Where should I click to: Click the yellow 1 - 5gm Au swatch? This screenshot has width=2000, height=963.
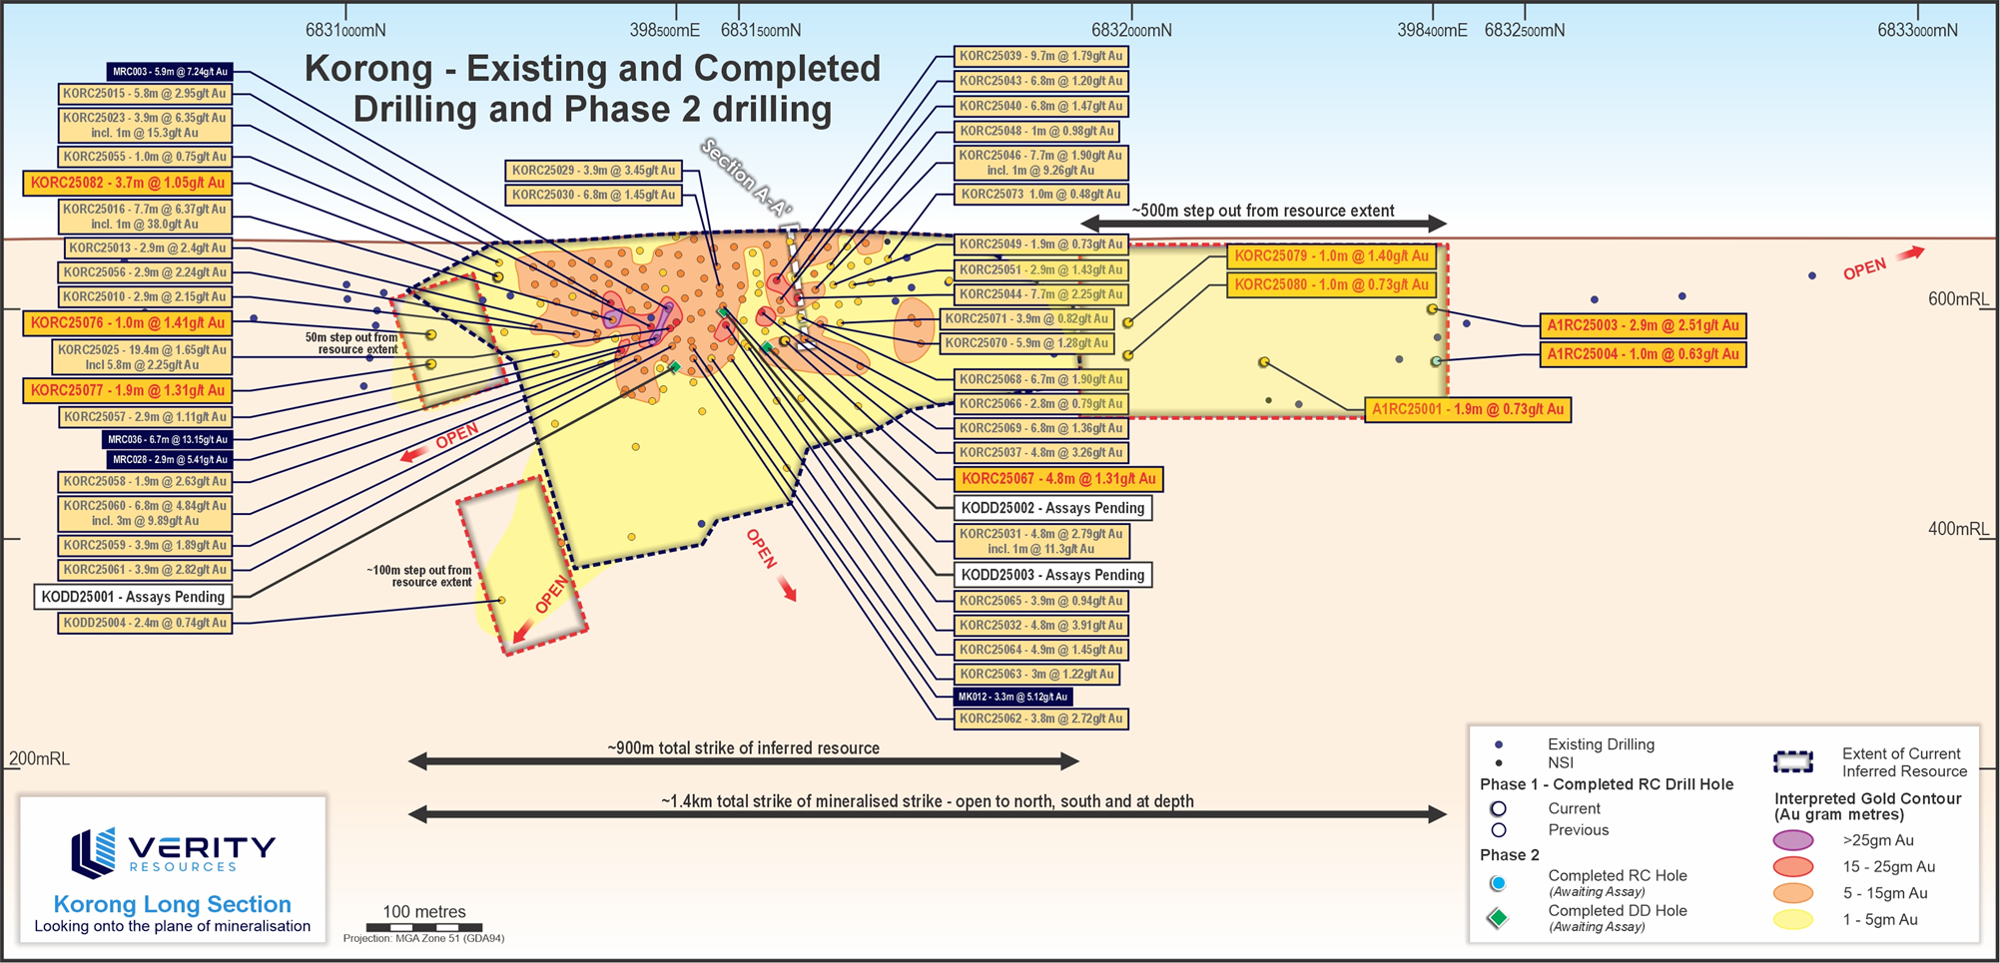[x=1793, y=920]
